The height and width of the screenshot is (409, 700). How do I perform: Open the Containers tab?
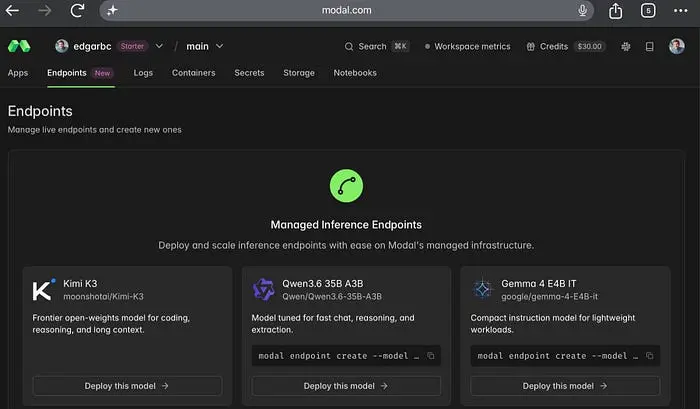193,73
